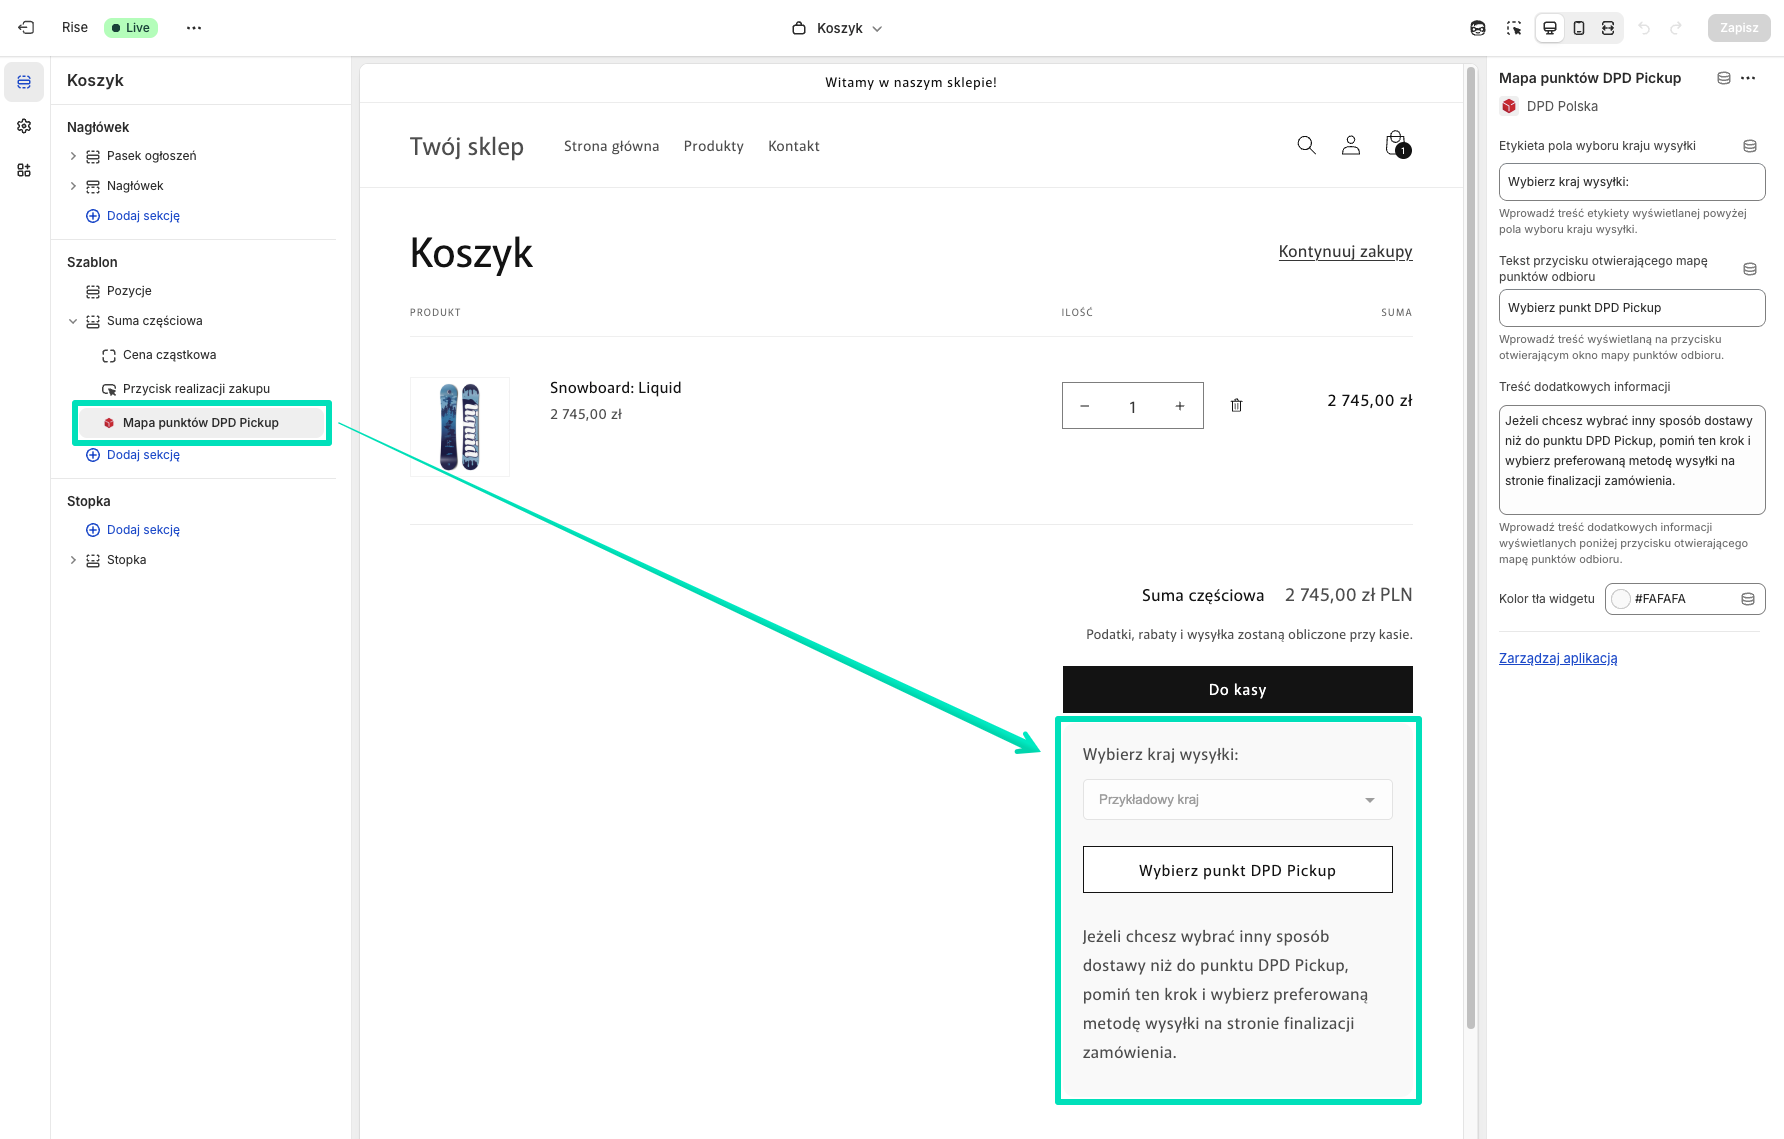
Task: Select desktop preview mode
Action: click(x=1550, y=28)
